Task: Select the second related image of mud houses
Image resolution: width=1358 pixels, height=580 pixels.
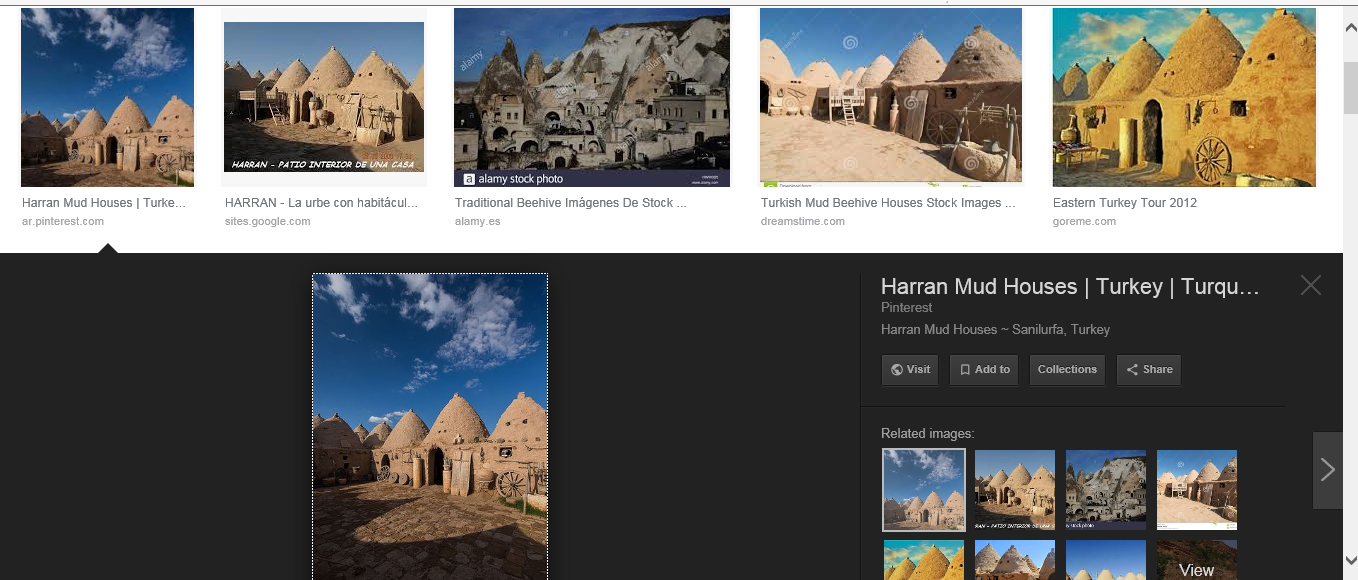Action: (x=1015, y=489)
